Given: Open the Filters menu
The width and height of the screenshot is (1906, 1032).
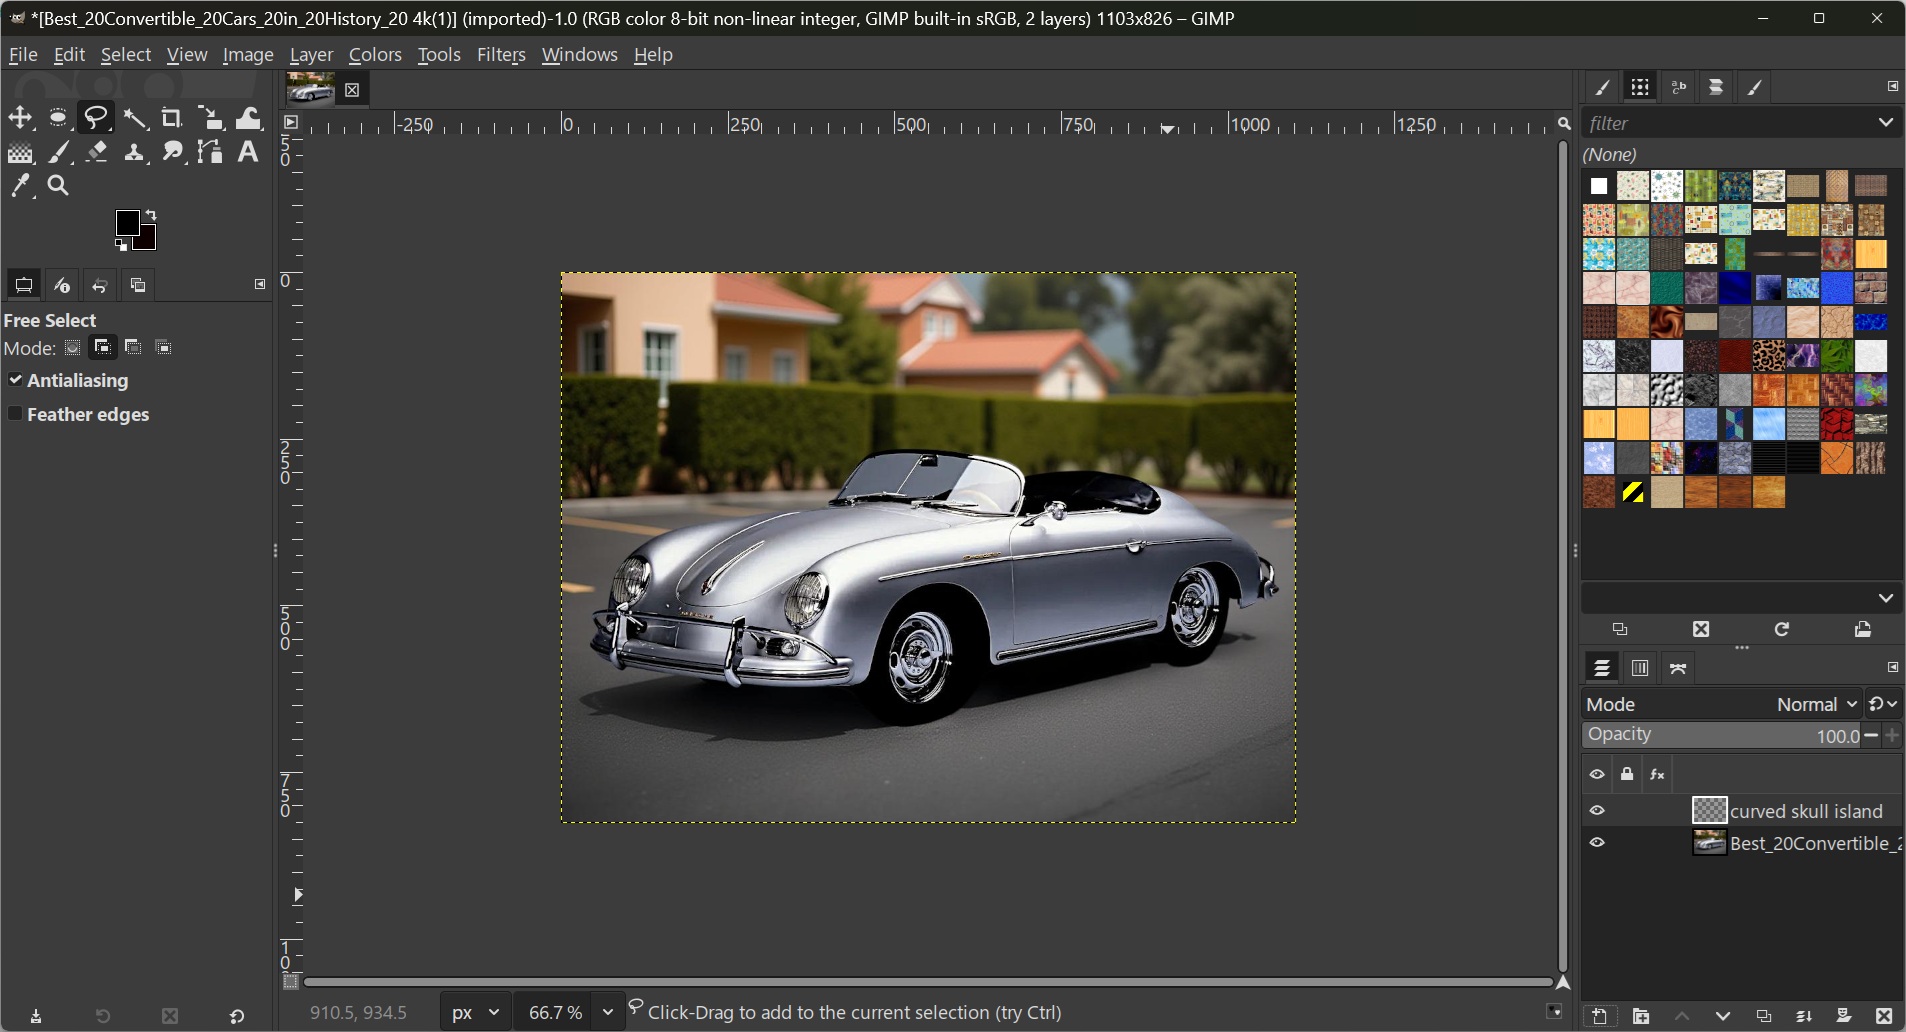Looking at the screenshot, I should click(x=500, y=55).
